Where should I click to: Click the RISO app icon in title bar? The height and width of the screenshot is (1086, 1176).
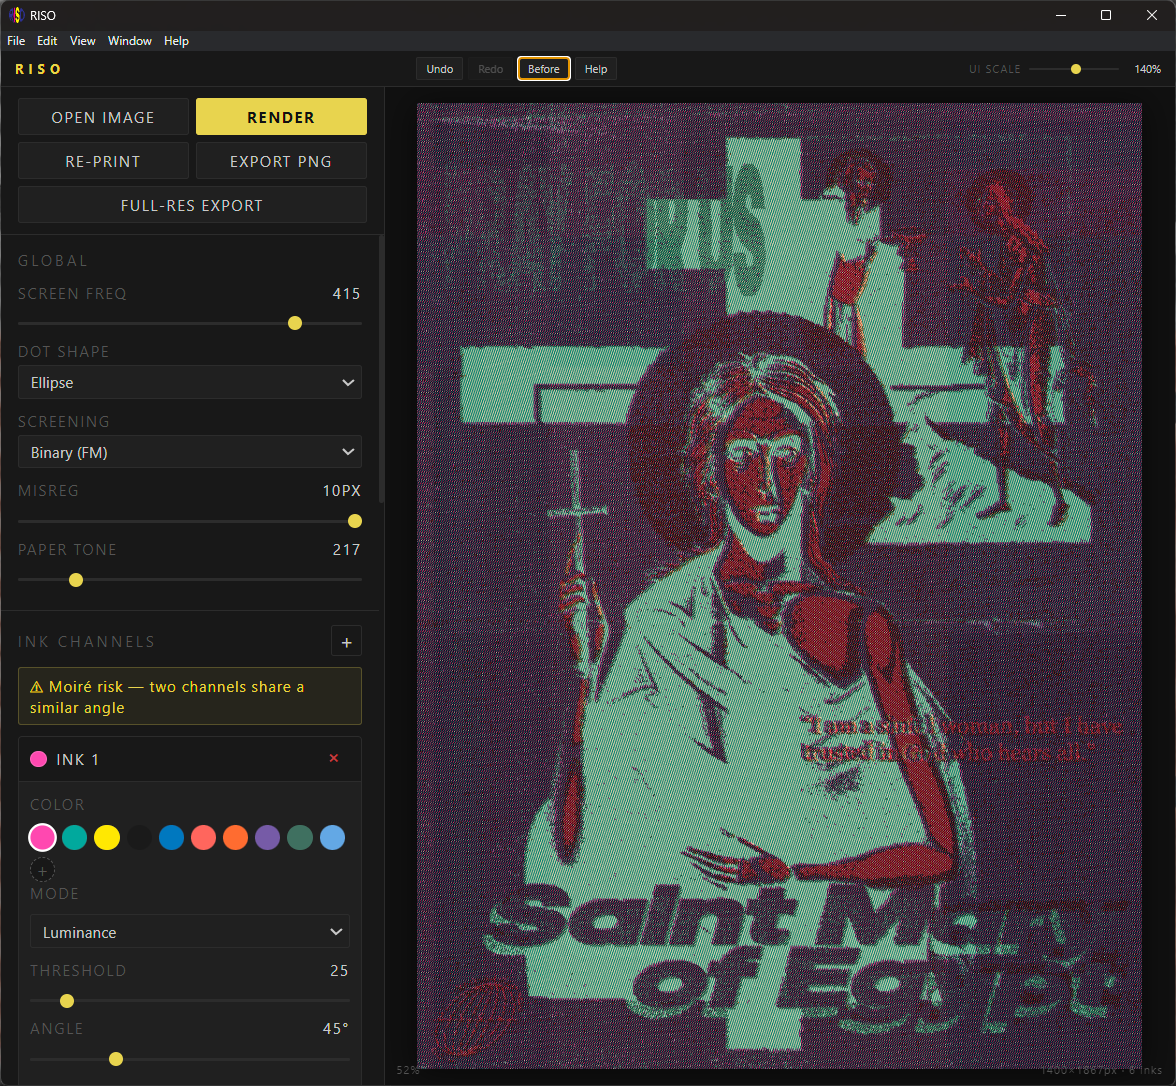[16, 15]
